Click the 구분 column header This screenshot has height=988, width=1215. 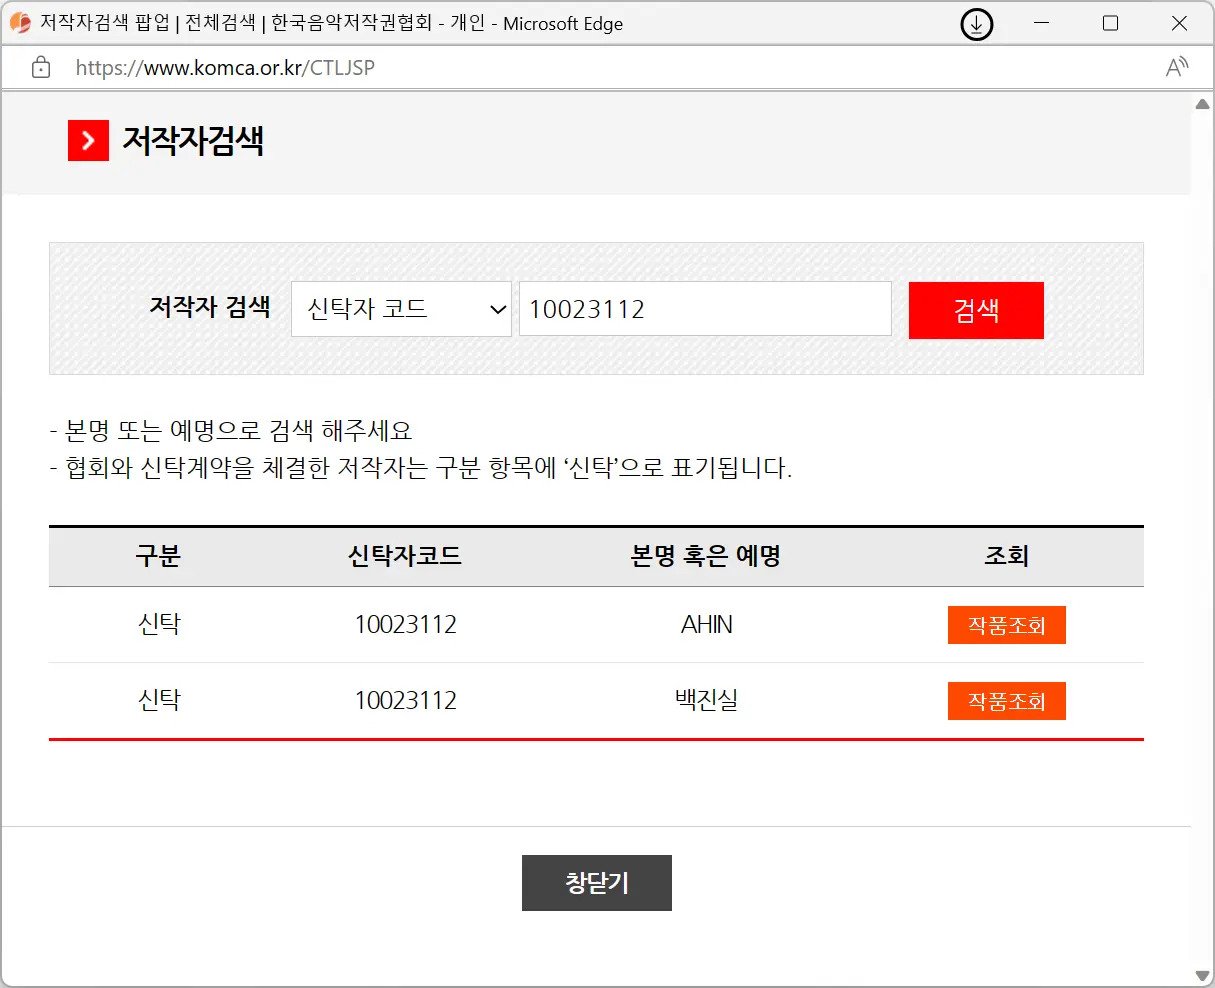[x=158, y=556]
